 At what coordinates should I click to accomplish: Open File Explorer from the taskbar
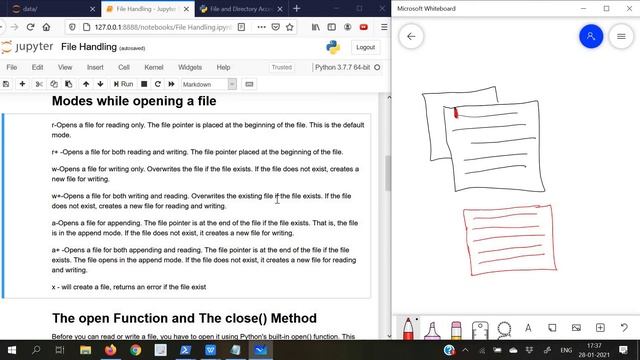pos(85,350)
